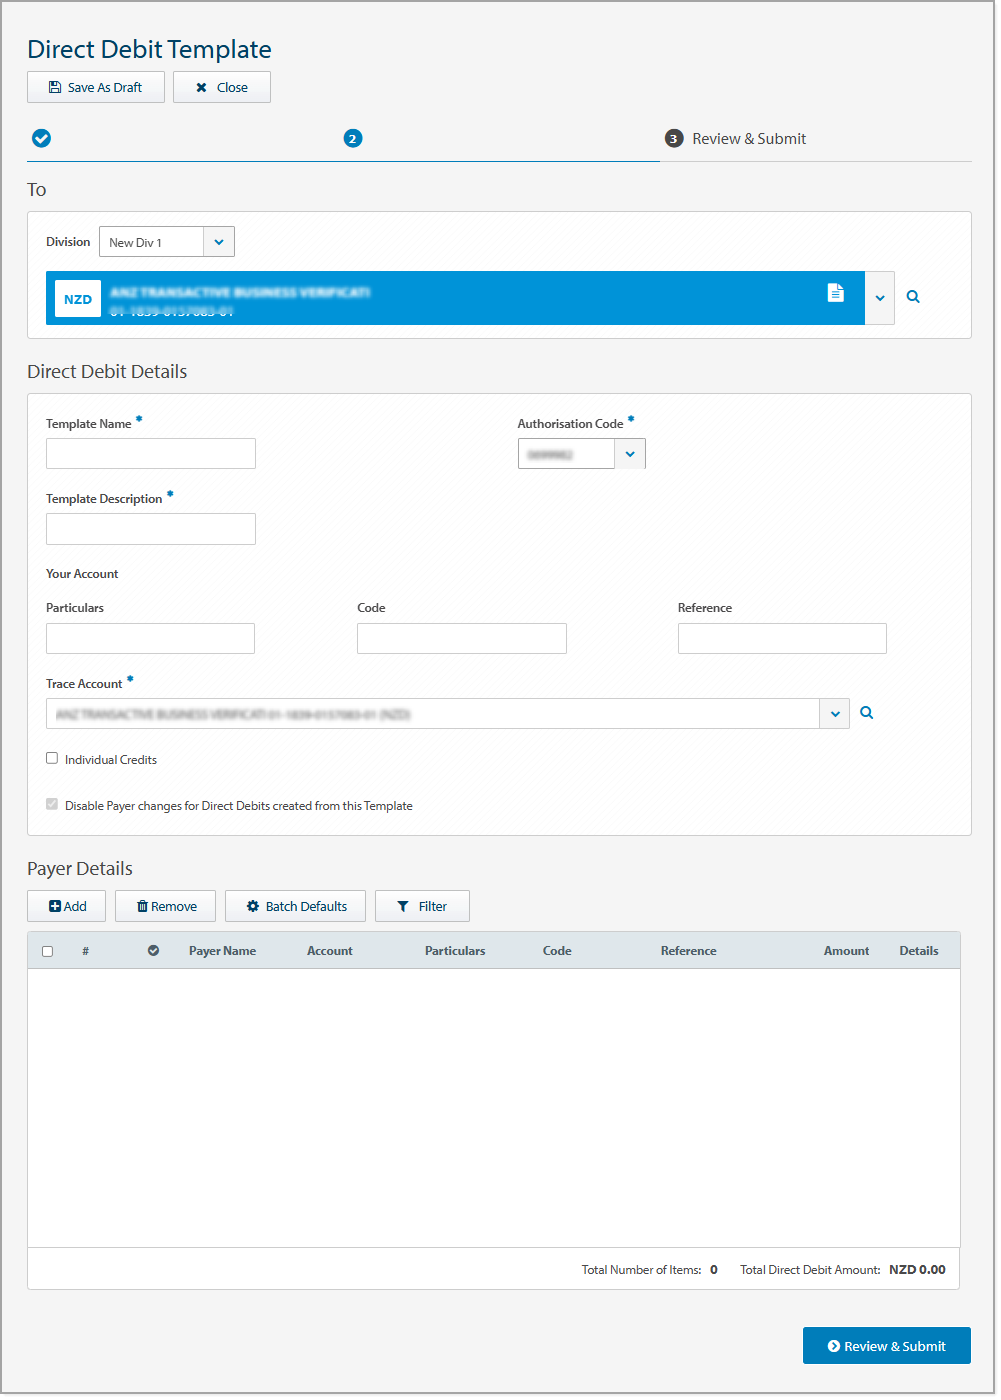Switch to step 3 Review & Submit
The width and height of the screenshot is (1001, 1400).
(x=673, y=138)
